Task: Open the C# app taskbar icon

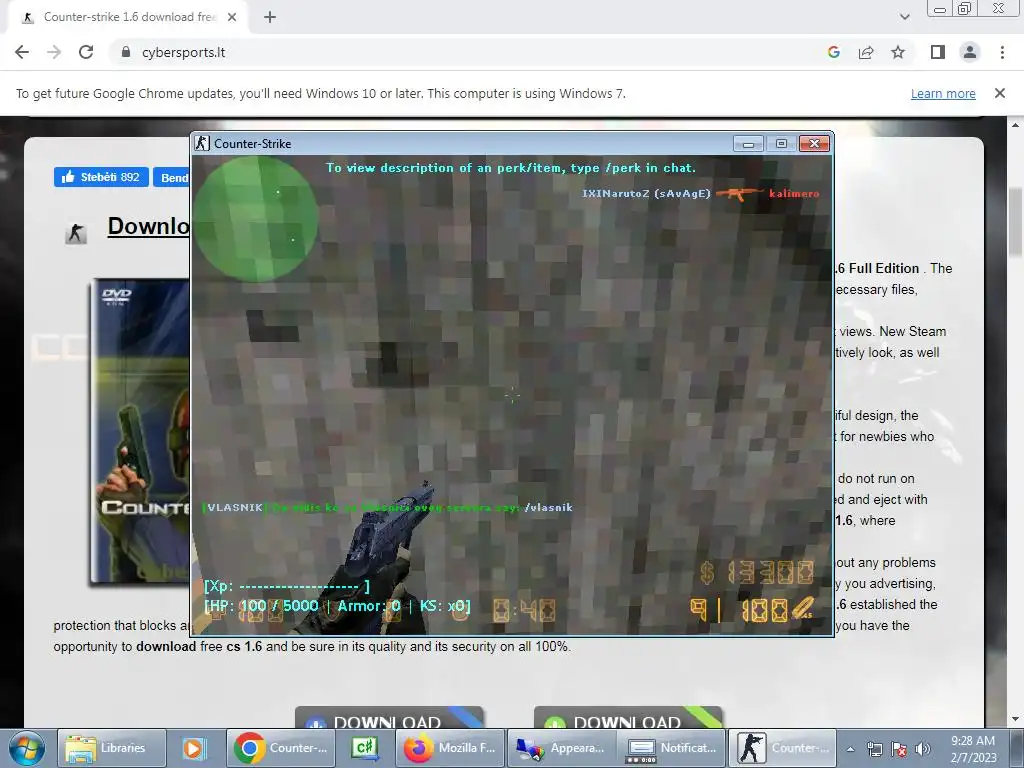Action: [364, 748]
